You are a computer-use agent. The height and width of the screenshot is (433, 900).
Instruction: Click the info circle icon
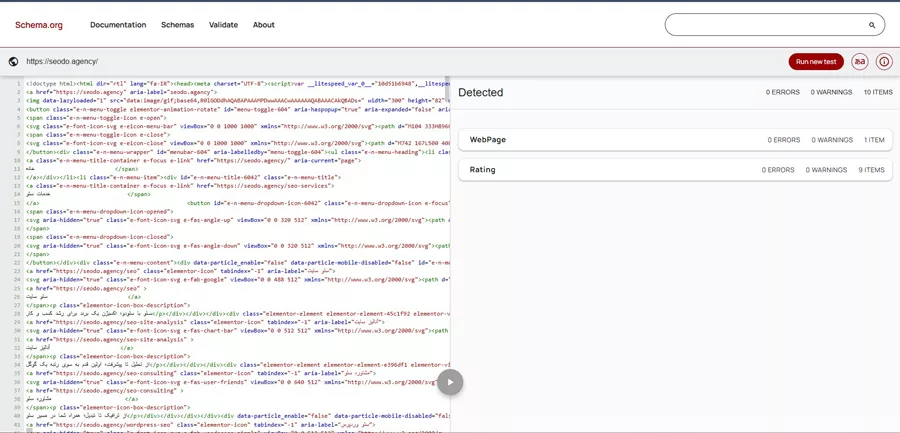click(x=884, y=61)
